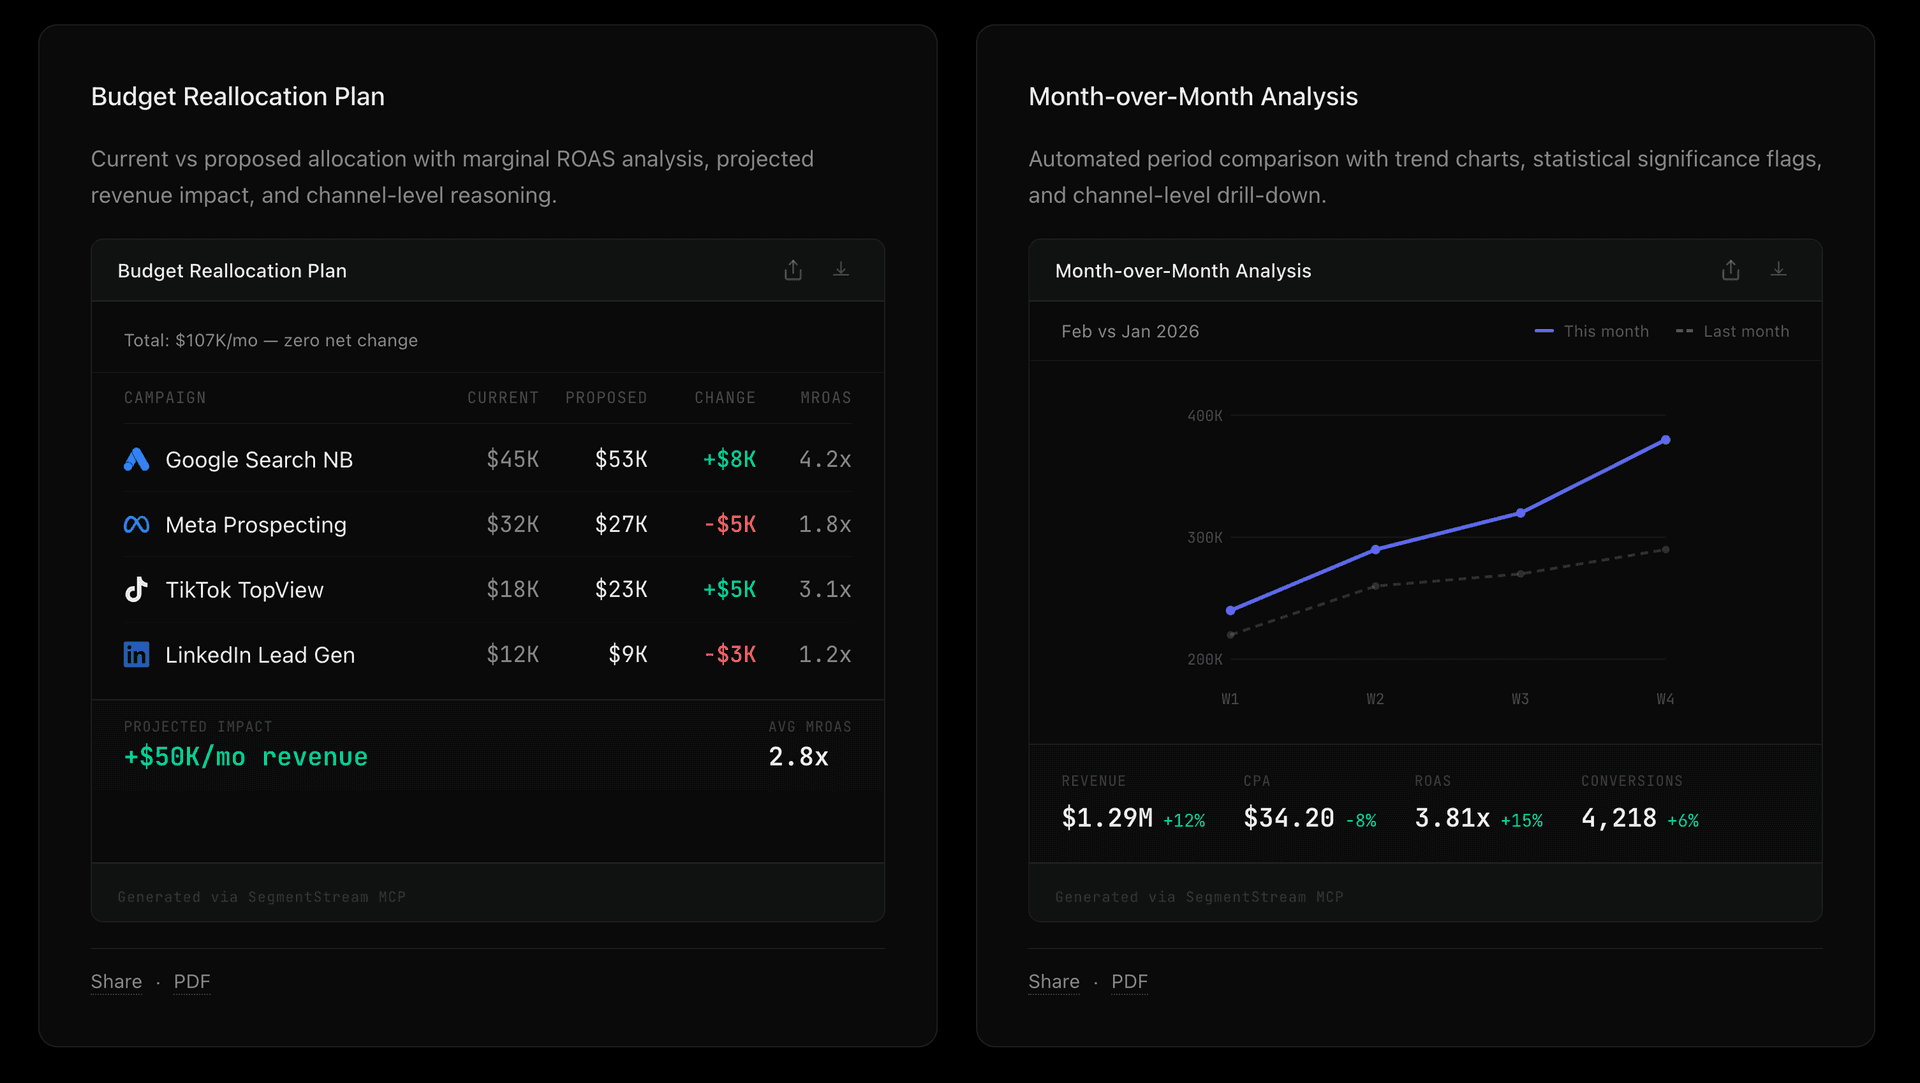1920x1083 pixels.
Task: Open the share icon on Month-over-Month Analysis card
Action: tap(1731, 270)
